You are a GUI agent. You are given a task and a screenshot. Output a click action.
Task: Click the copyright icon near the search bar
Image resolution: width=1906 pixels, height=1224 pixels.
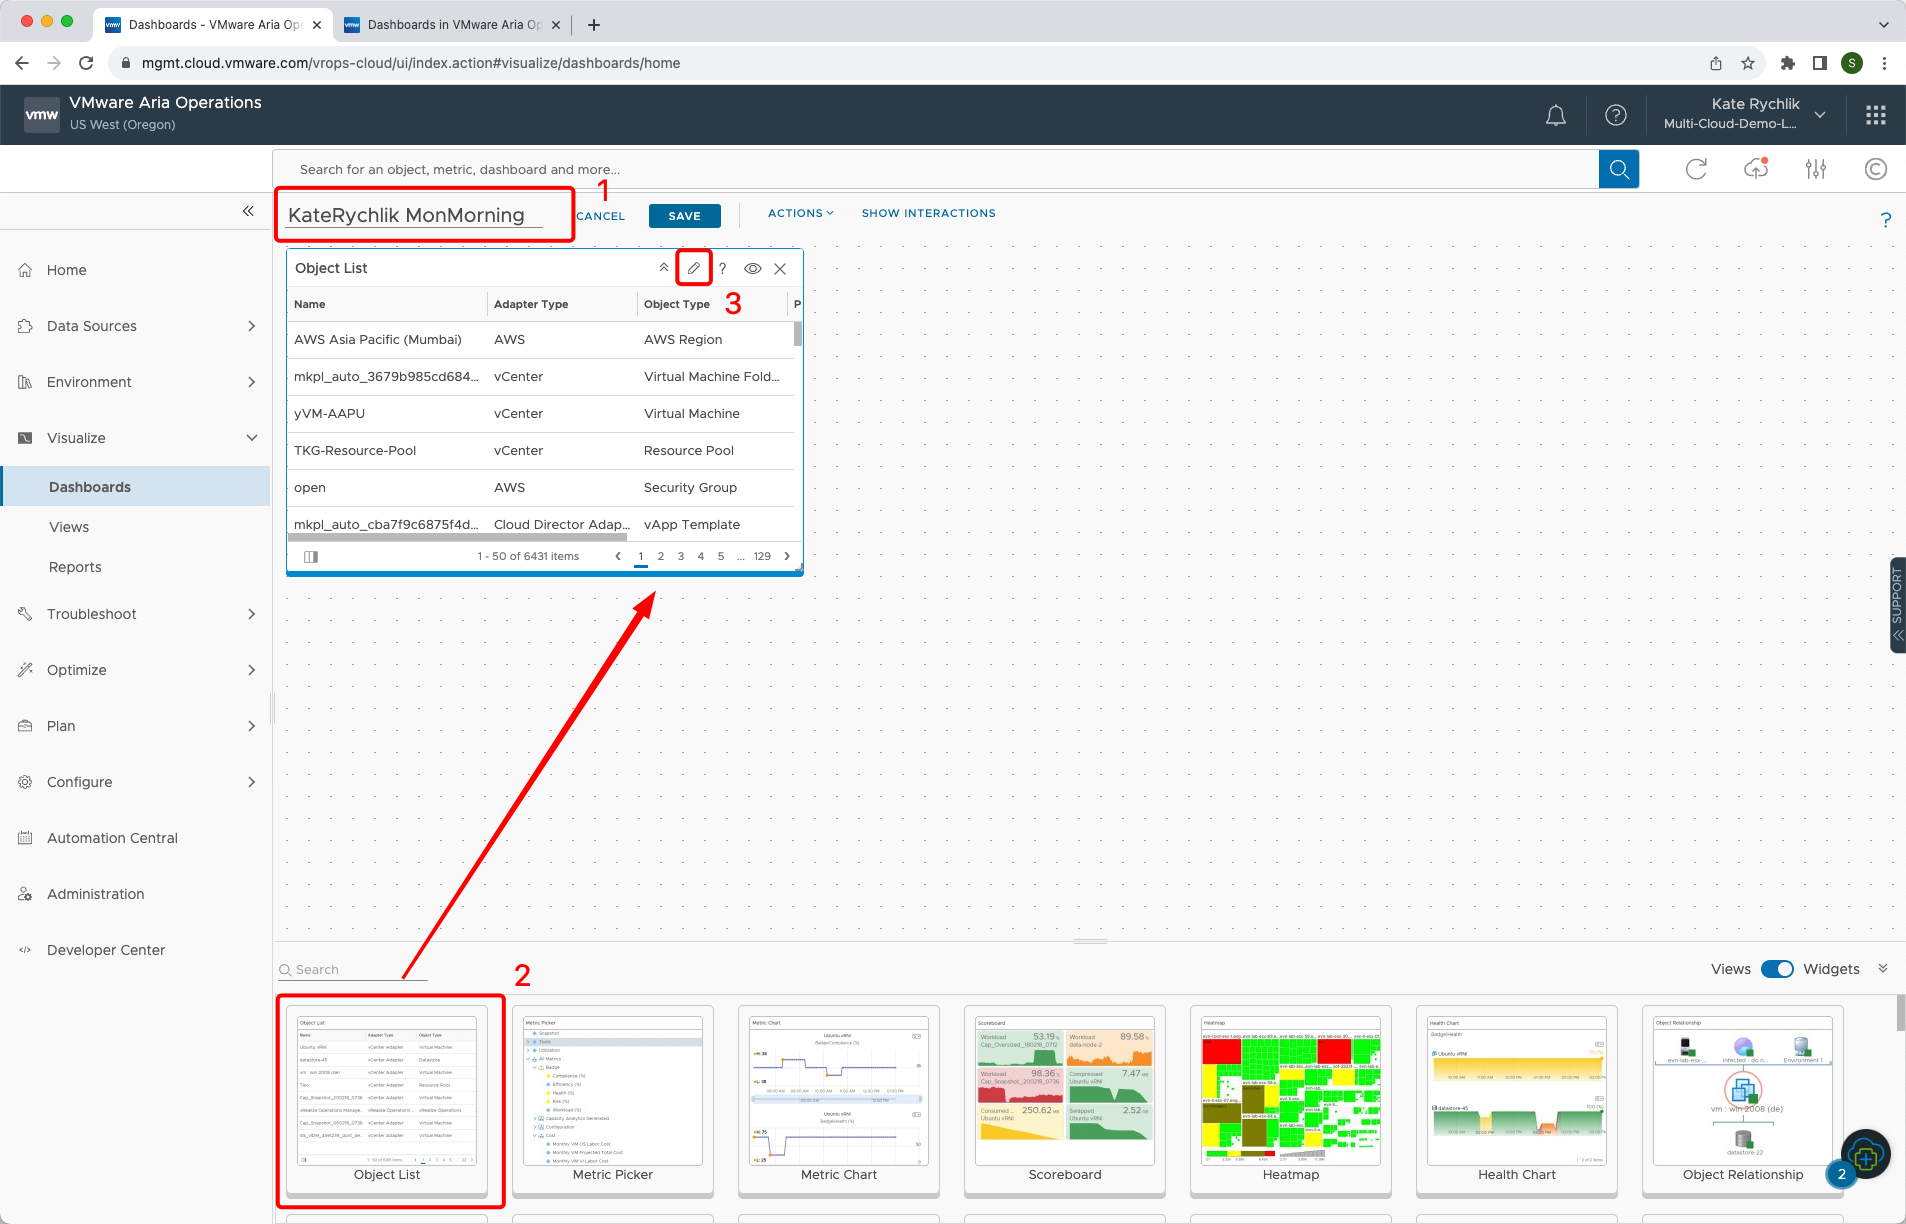[1875, 168]
